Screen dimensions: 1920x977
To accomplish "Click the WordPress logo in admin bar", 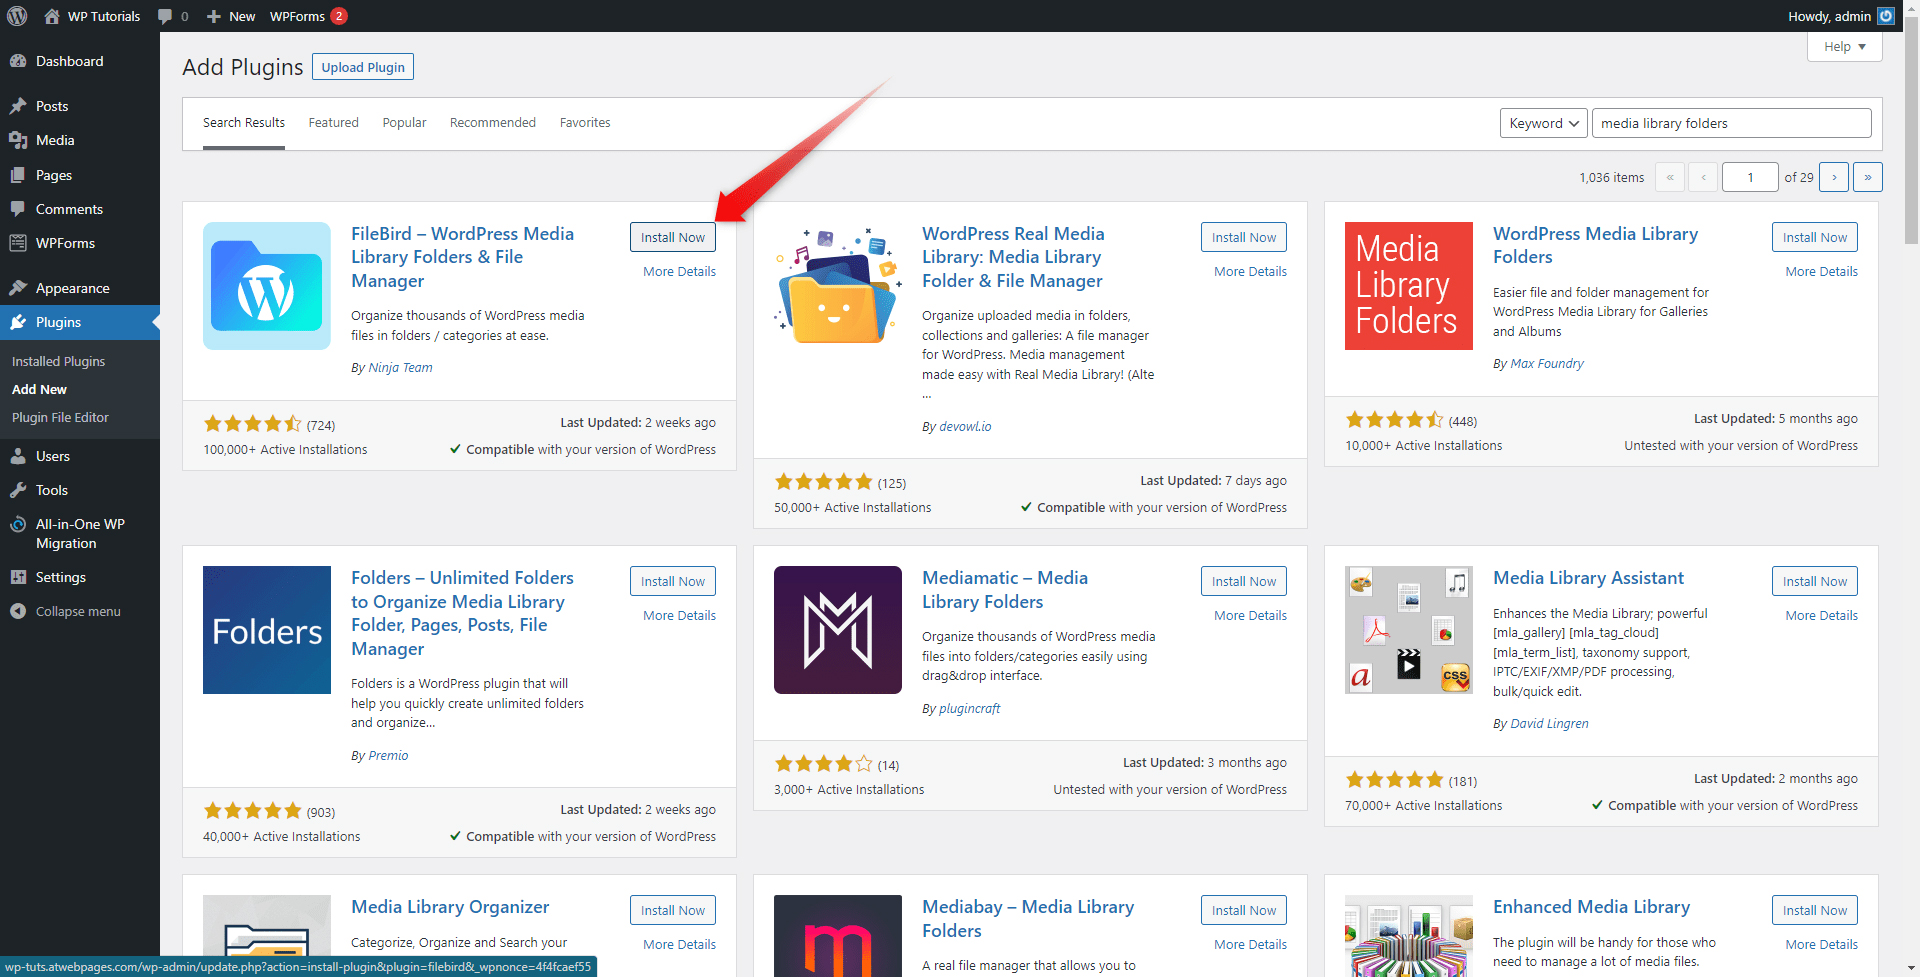I will 17,16.
